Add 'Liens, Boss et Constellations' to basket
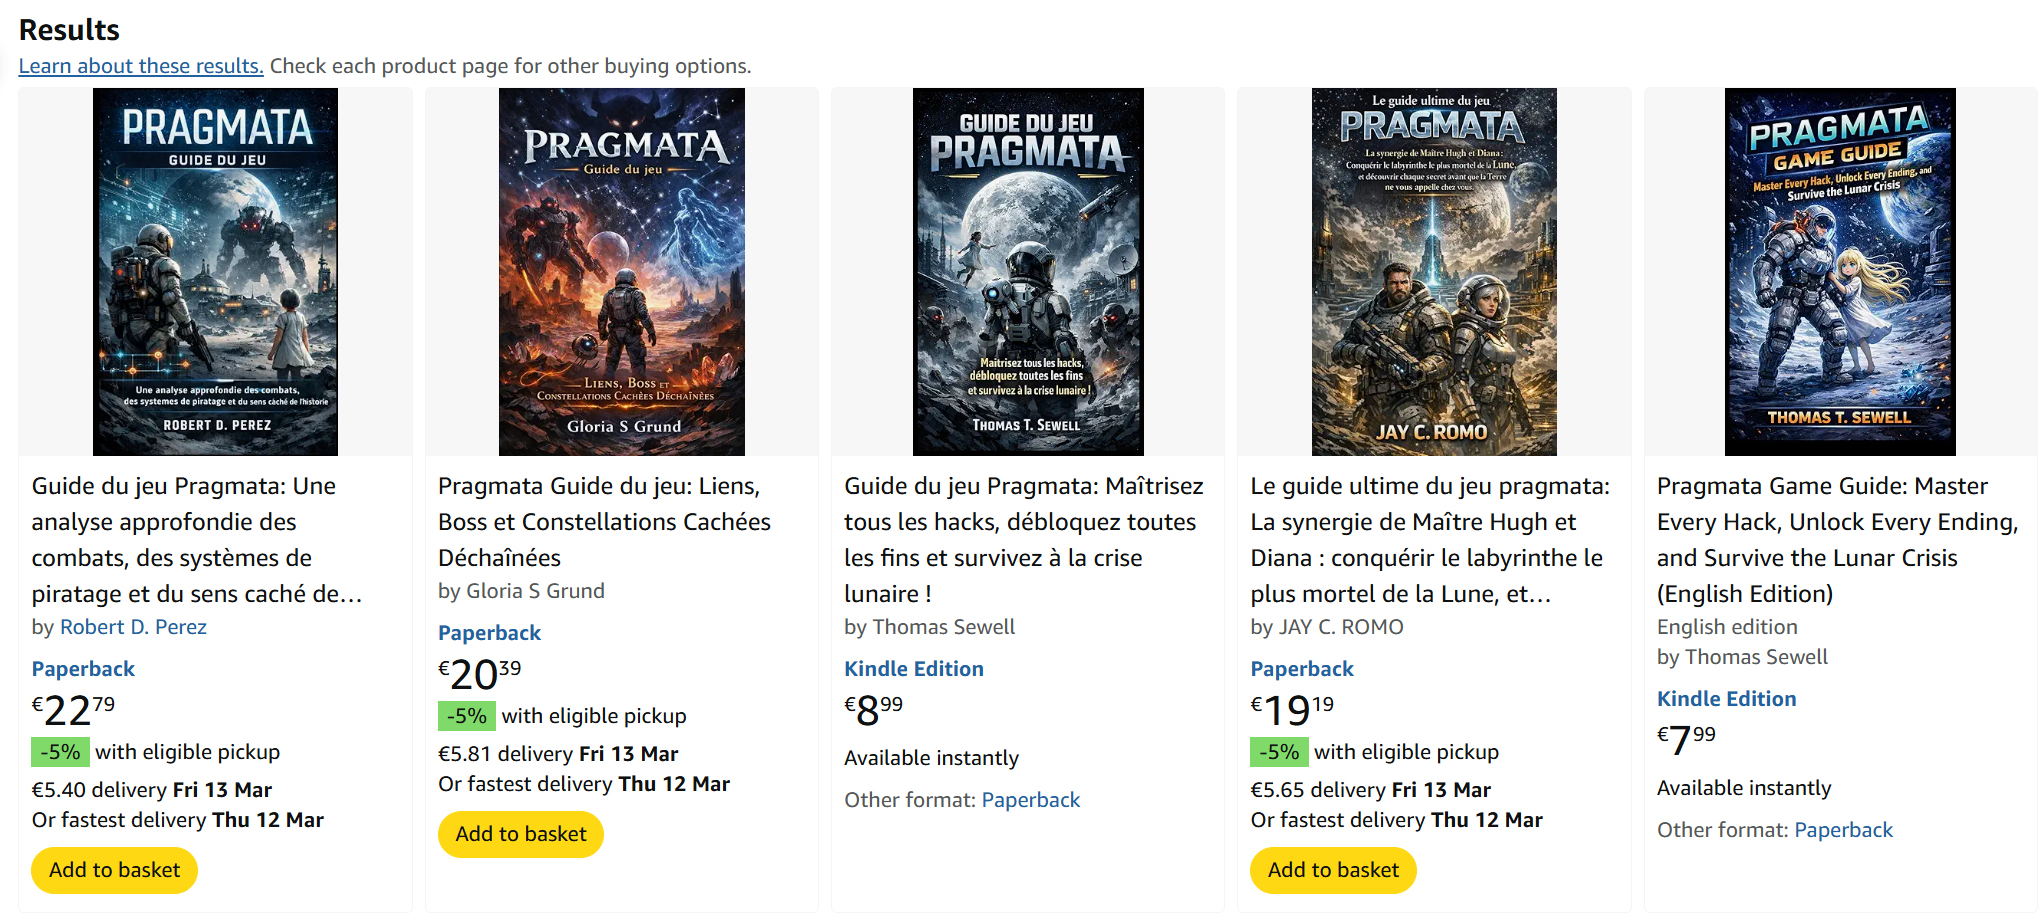This screenshot has height=916, width=2042. click(520, 834)
